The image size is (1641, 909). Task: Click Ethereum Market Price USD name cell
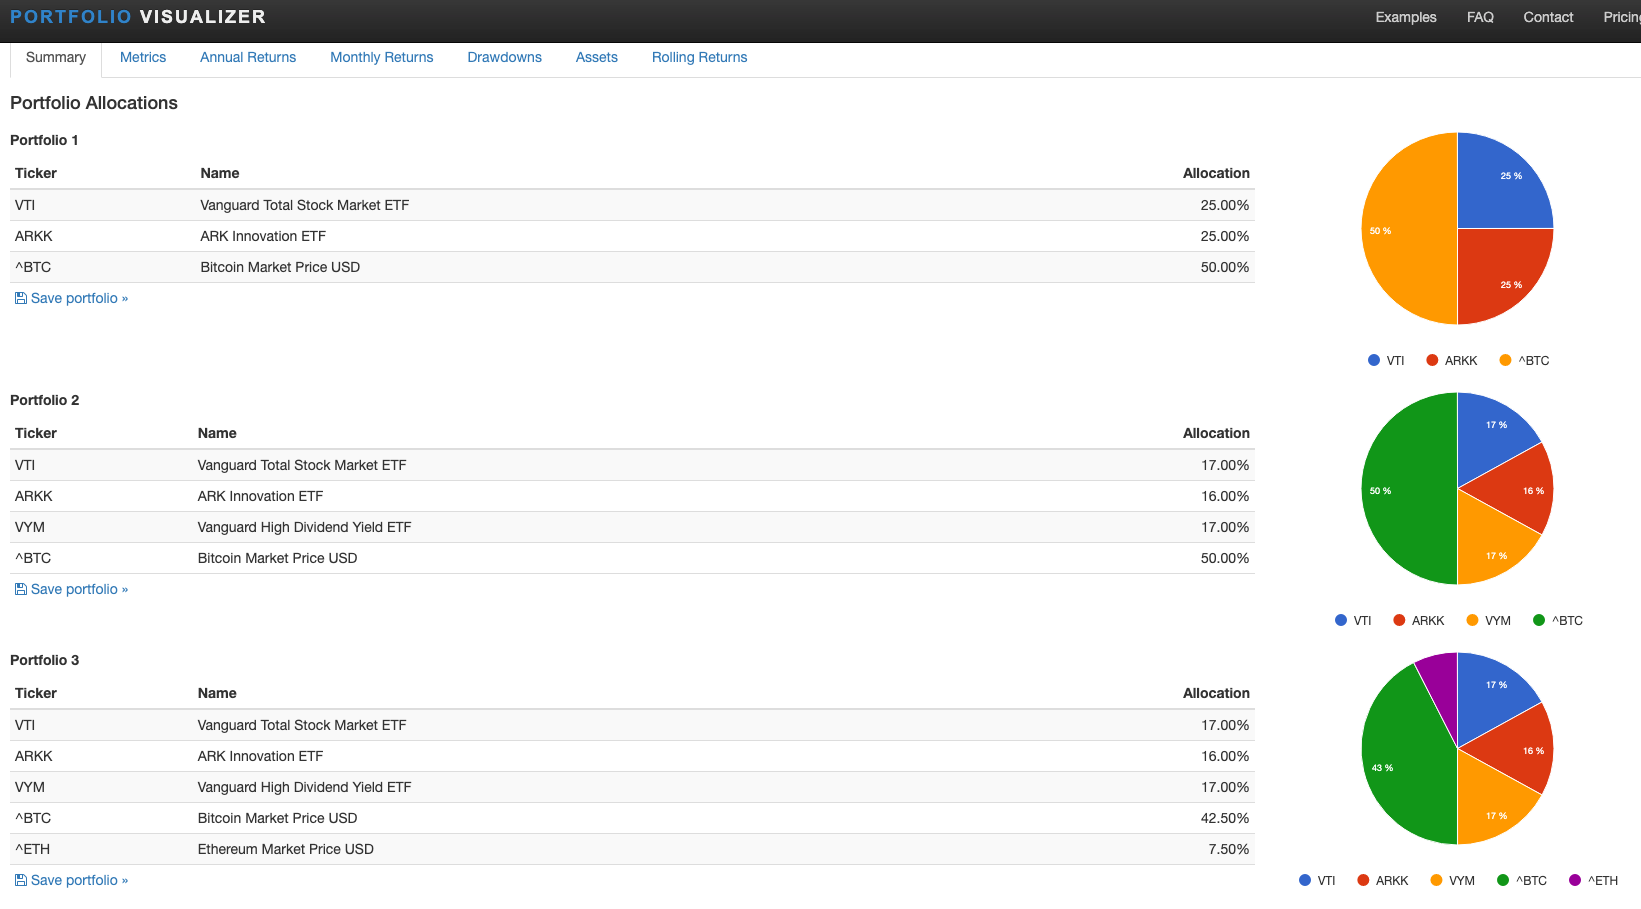click(286, 849)
